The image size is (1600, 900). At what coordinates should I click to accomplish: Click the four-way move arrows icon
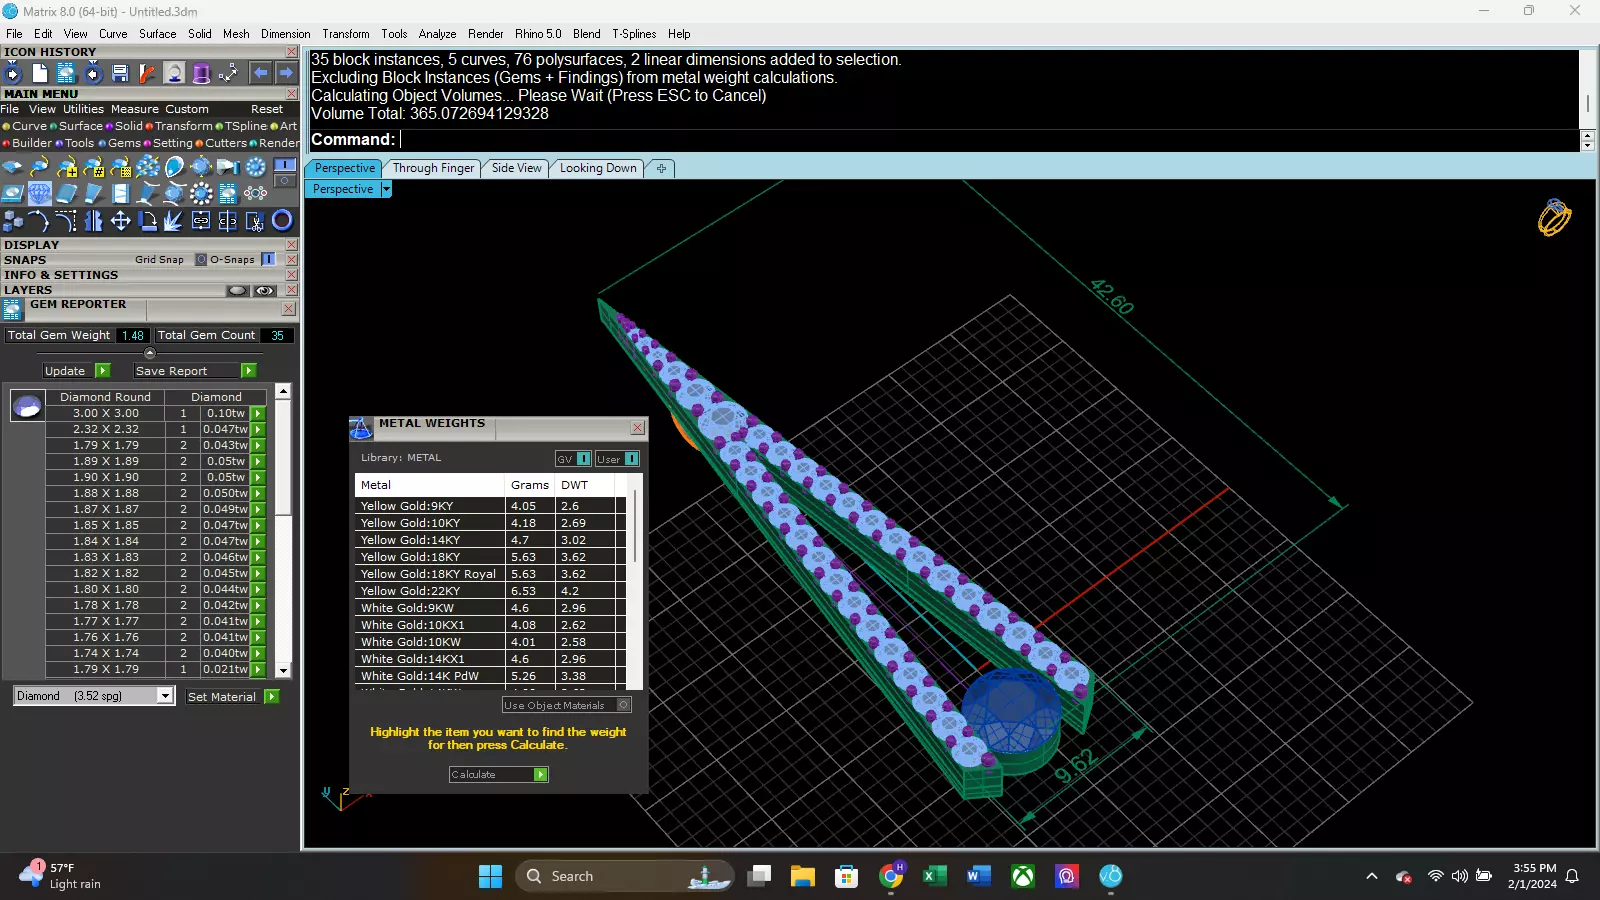coord(121,220)
